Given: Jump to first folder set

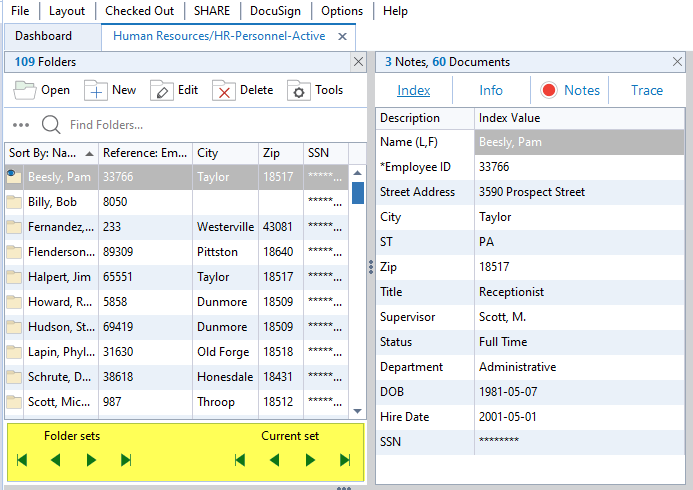Looking at the screenshot, I should coord(22,460).
